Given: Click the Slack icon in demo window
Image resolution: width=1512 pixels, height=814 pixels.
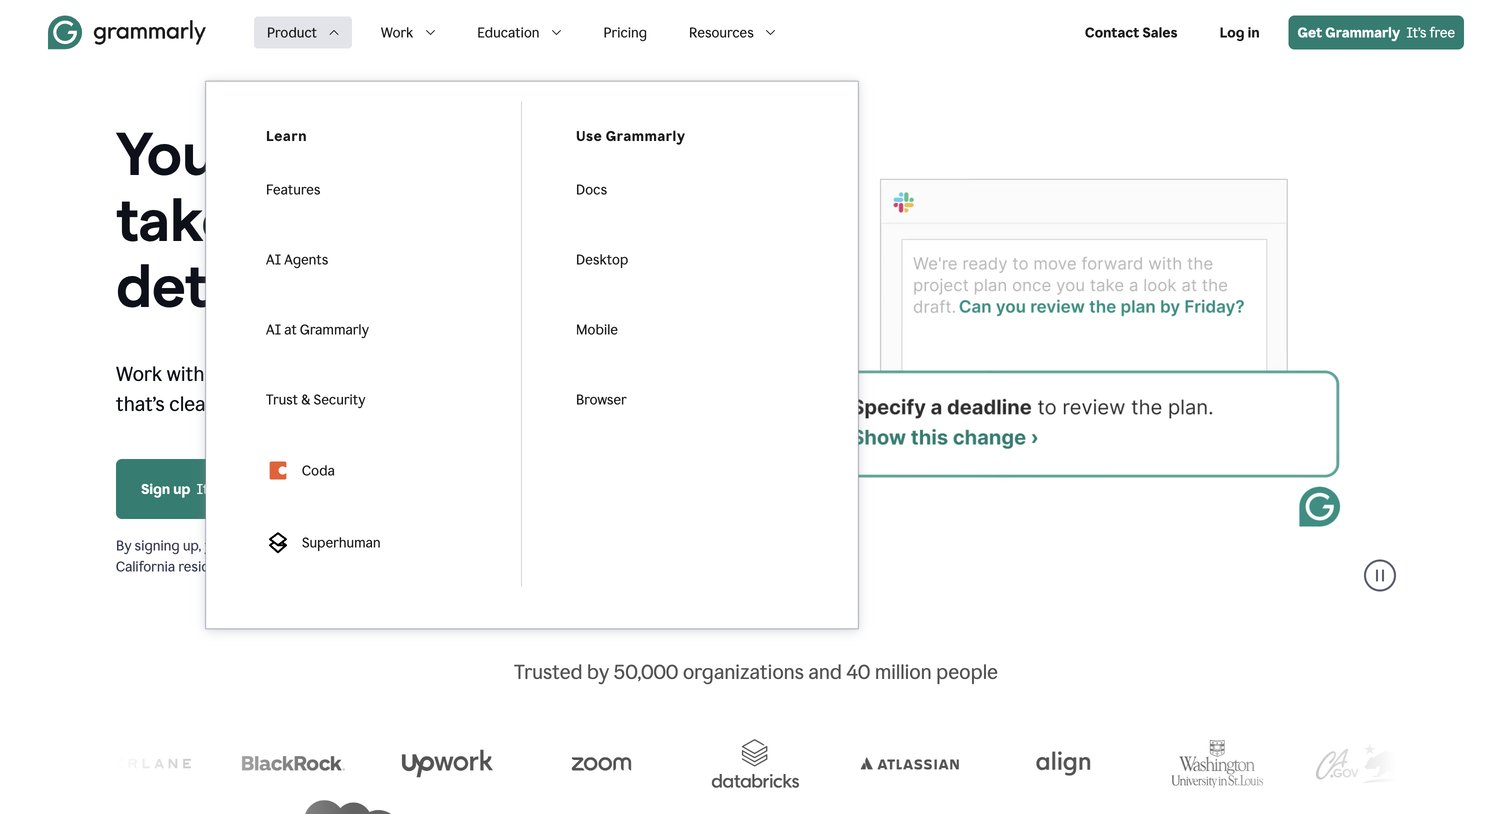Looking at the screenshot, I should point(904,203).
